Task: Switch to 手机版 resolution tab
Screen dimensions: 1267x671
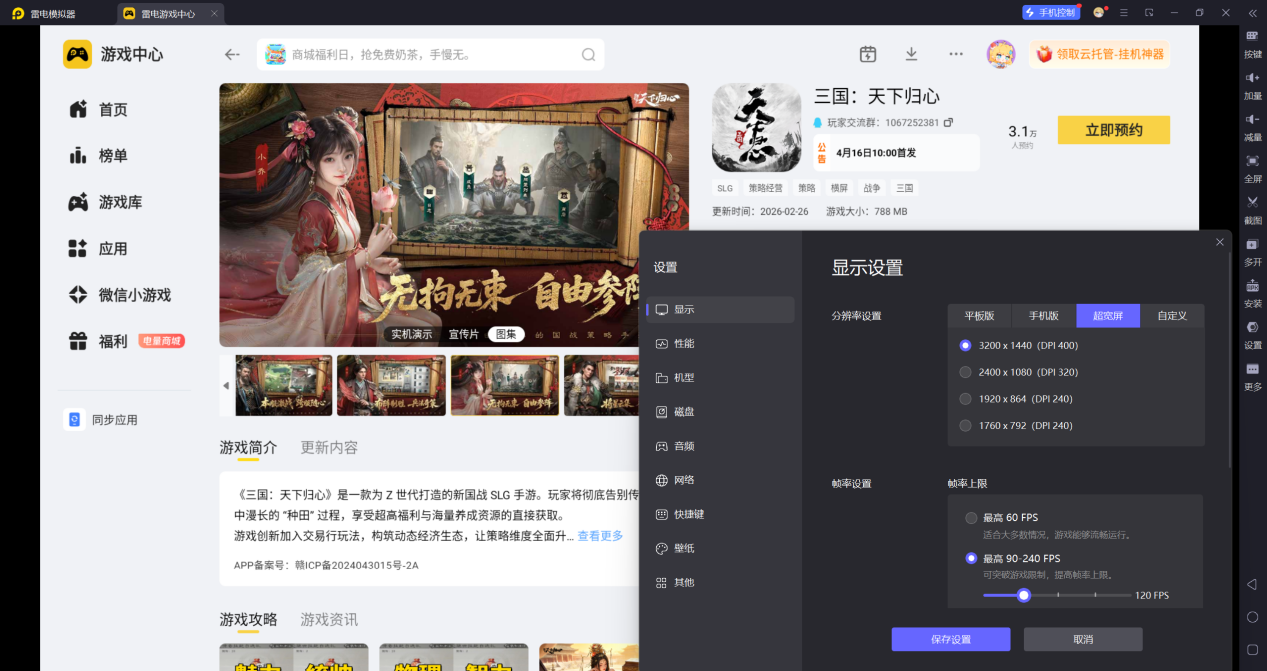Action: point(1044,316)
